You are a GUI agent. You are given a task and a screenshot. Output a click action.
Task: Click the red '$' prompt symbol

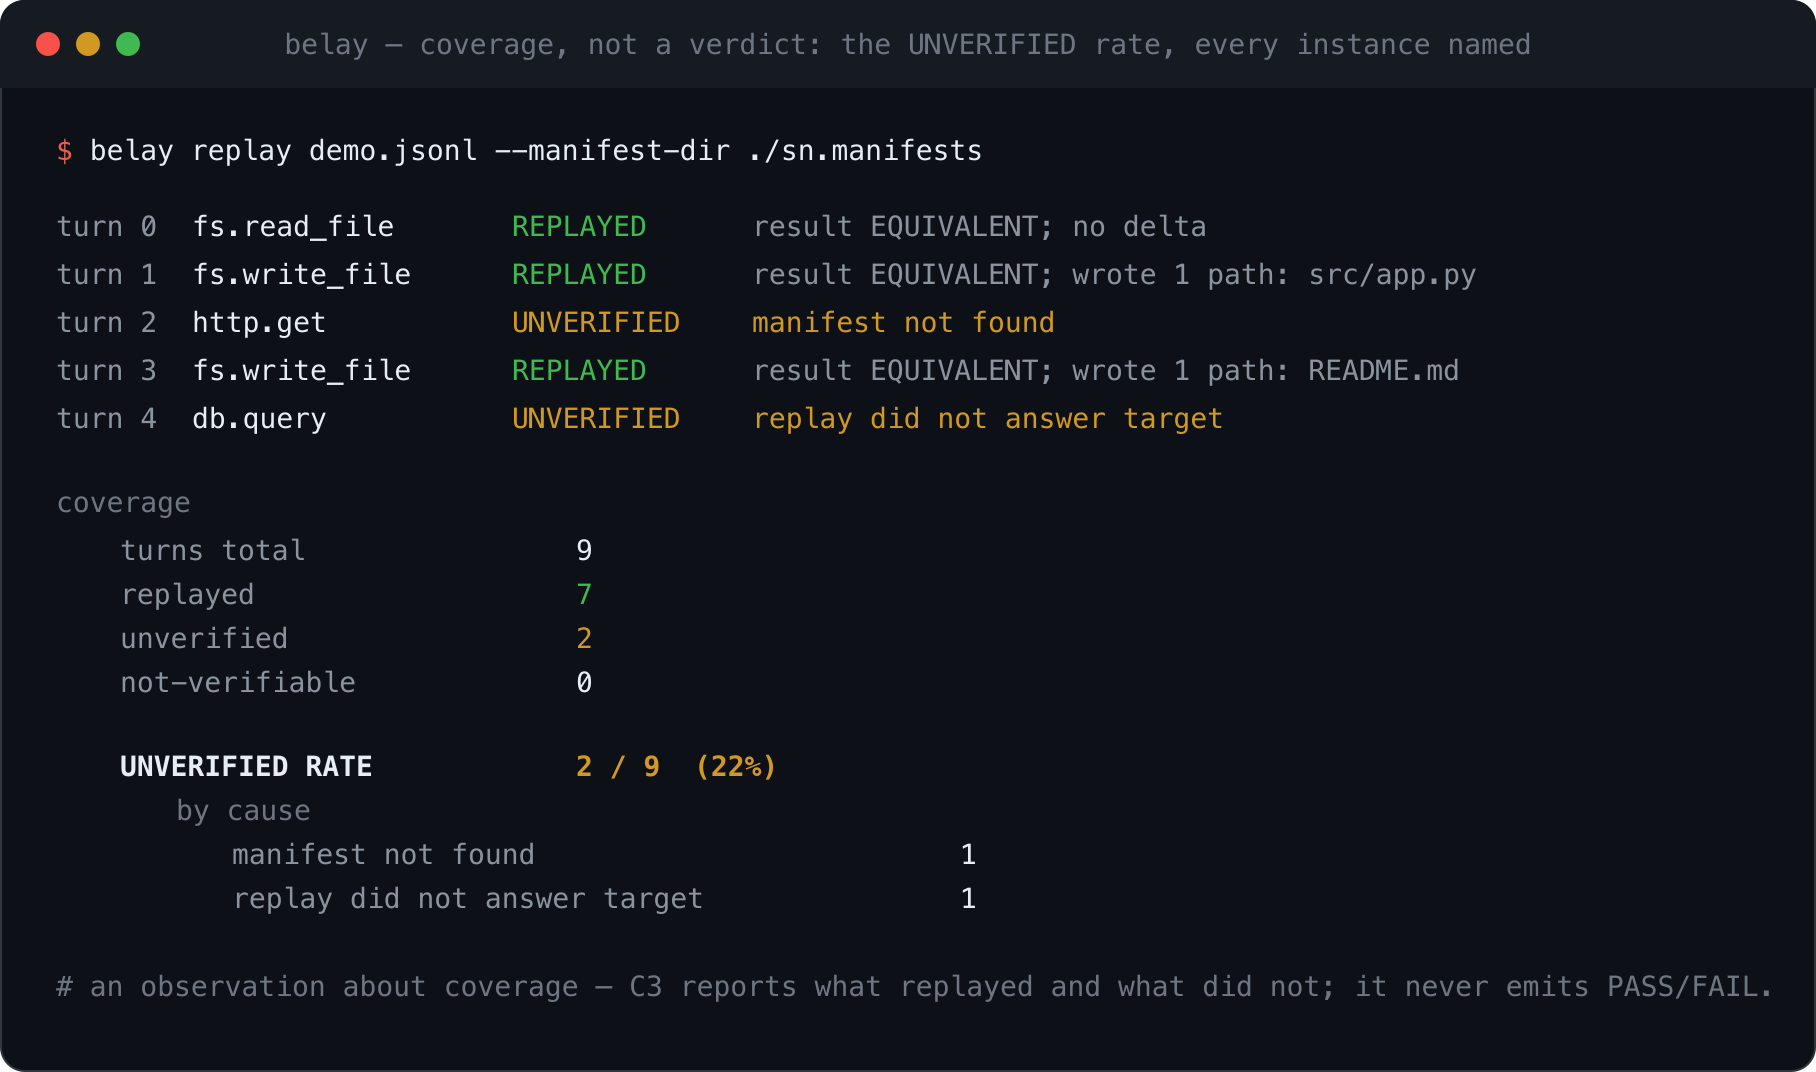[x=65, y=151]
